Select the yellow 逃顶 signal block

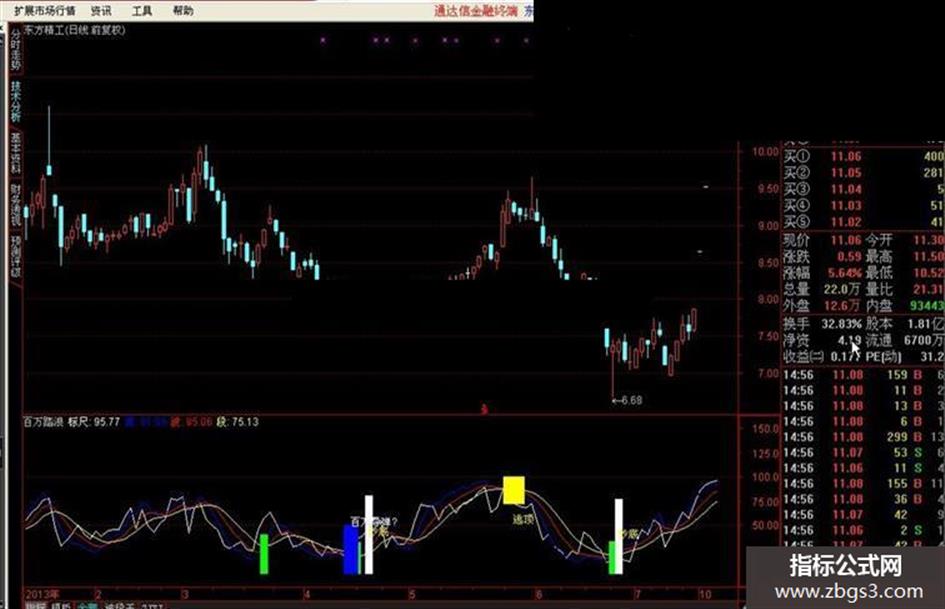click(513, 490)
